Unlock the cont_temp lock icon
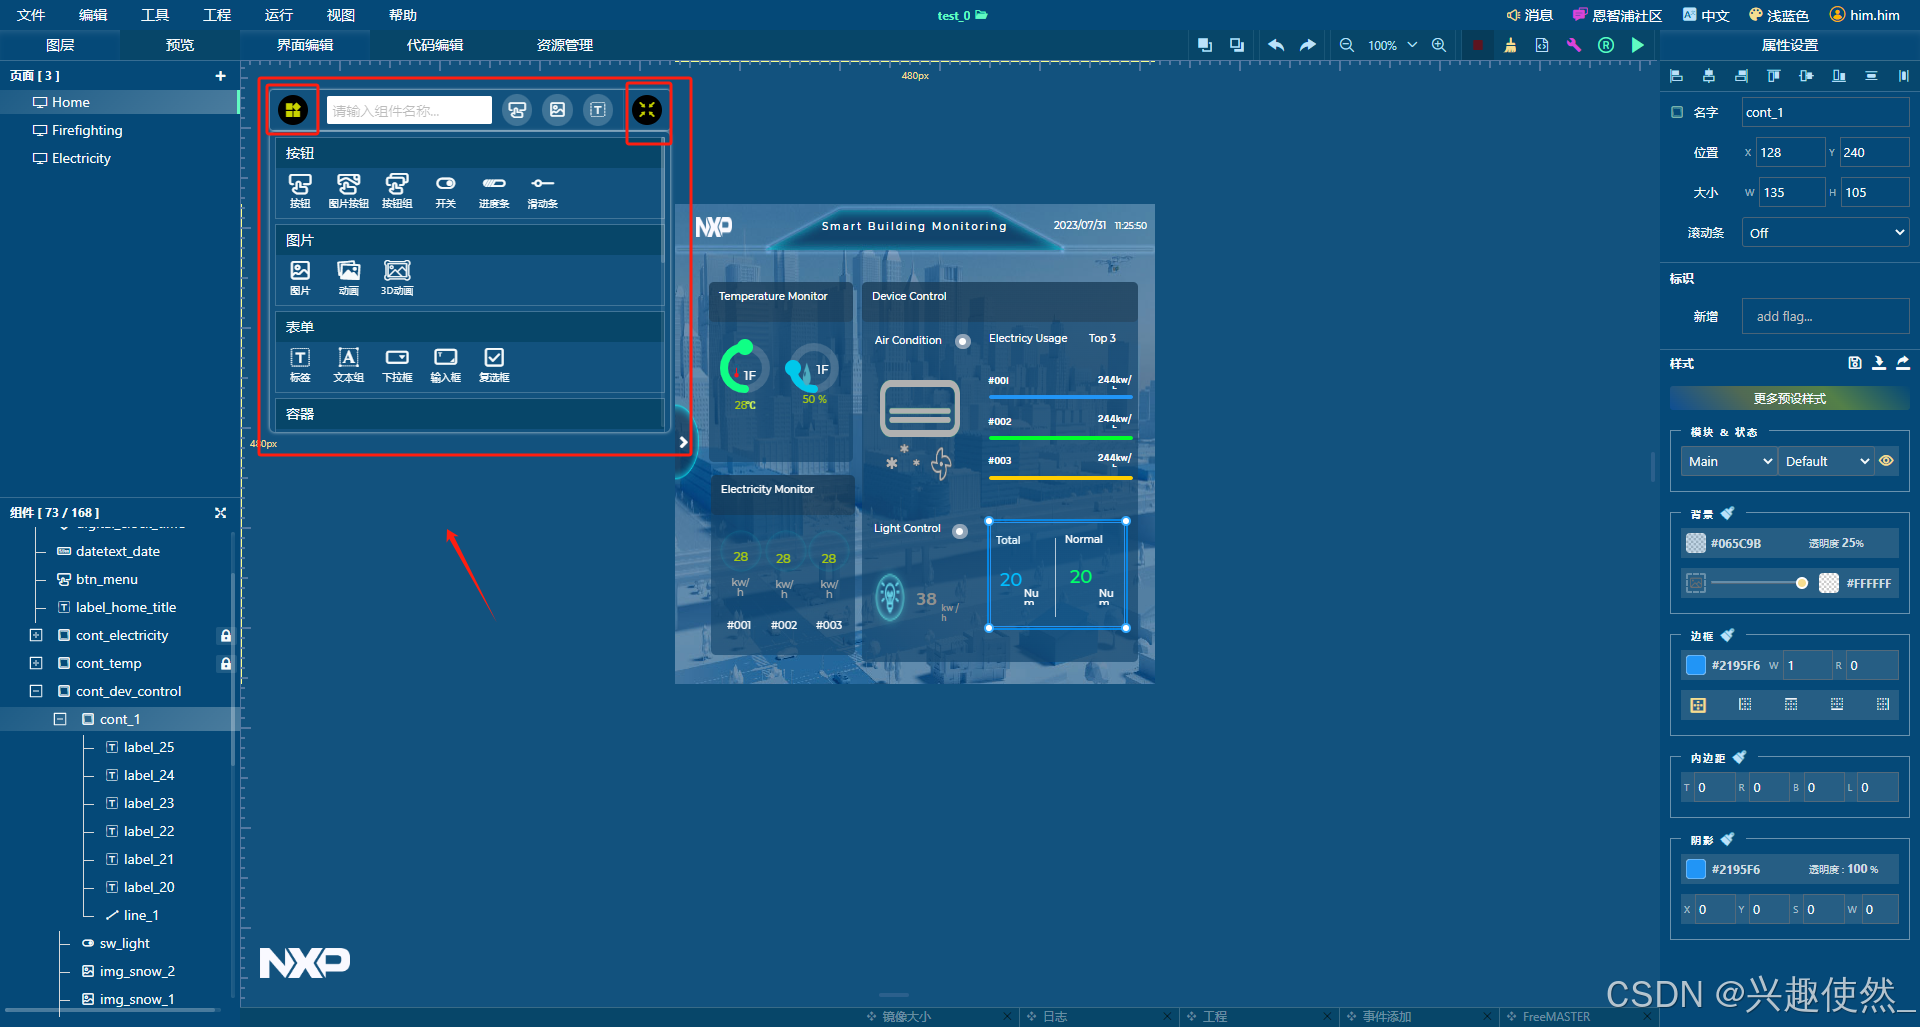Viewport: 1920px width, 1027px height. 226,664
